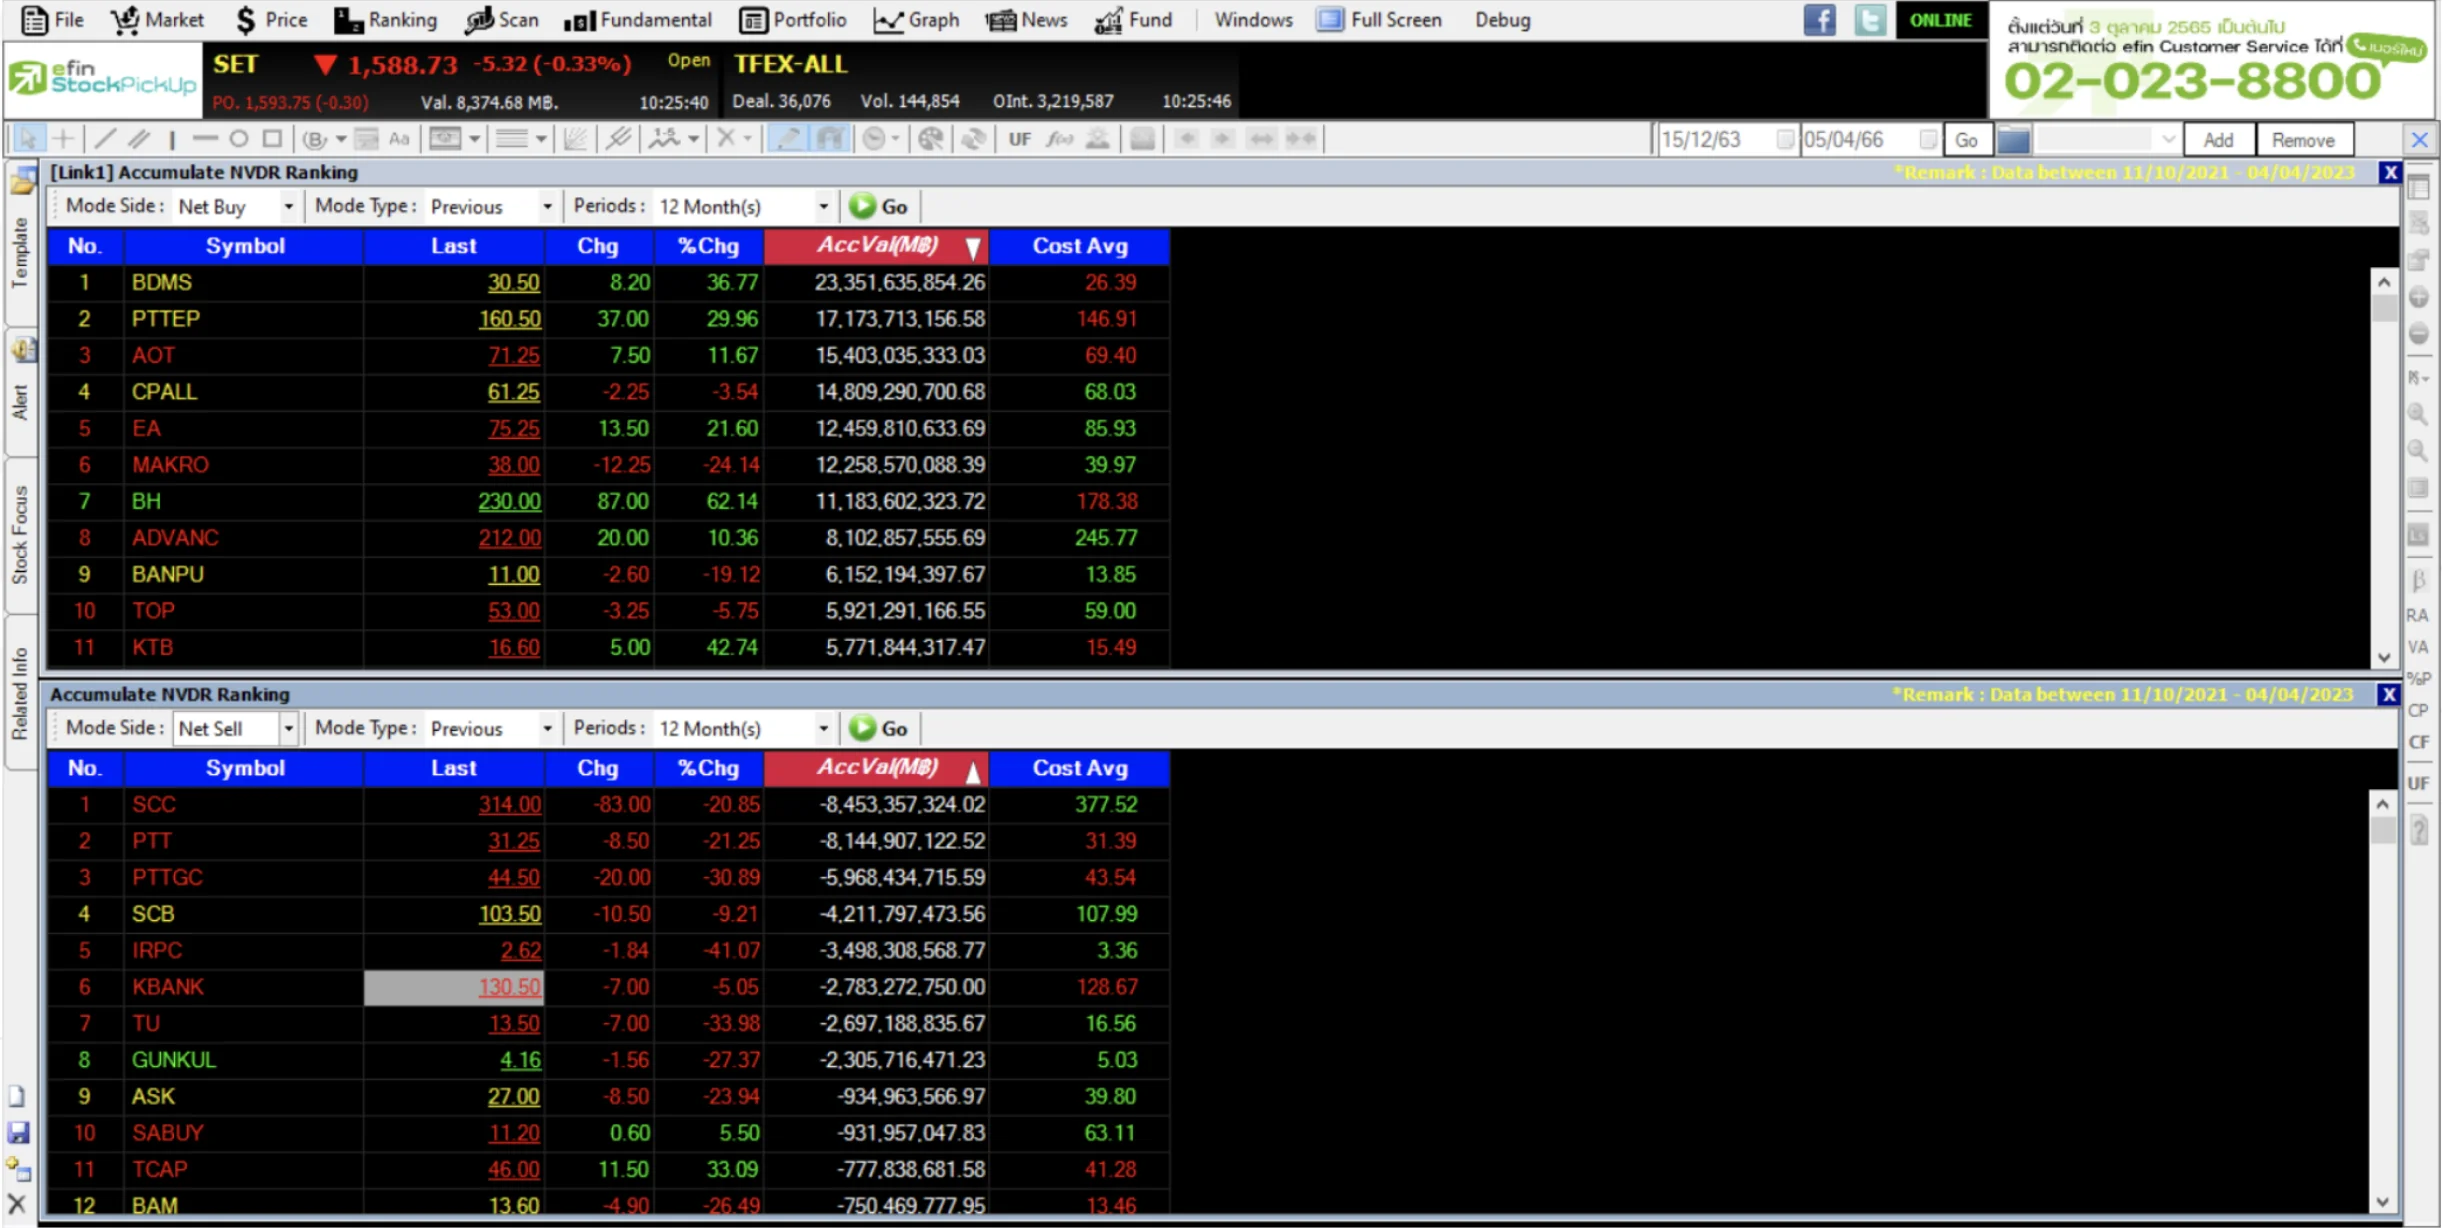The width and height of the screenshot is (2442, 1228).
Task: Select the trend line drawing tool
Action: coord(104,139)
